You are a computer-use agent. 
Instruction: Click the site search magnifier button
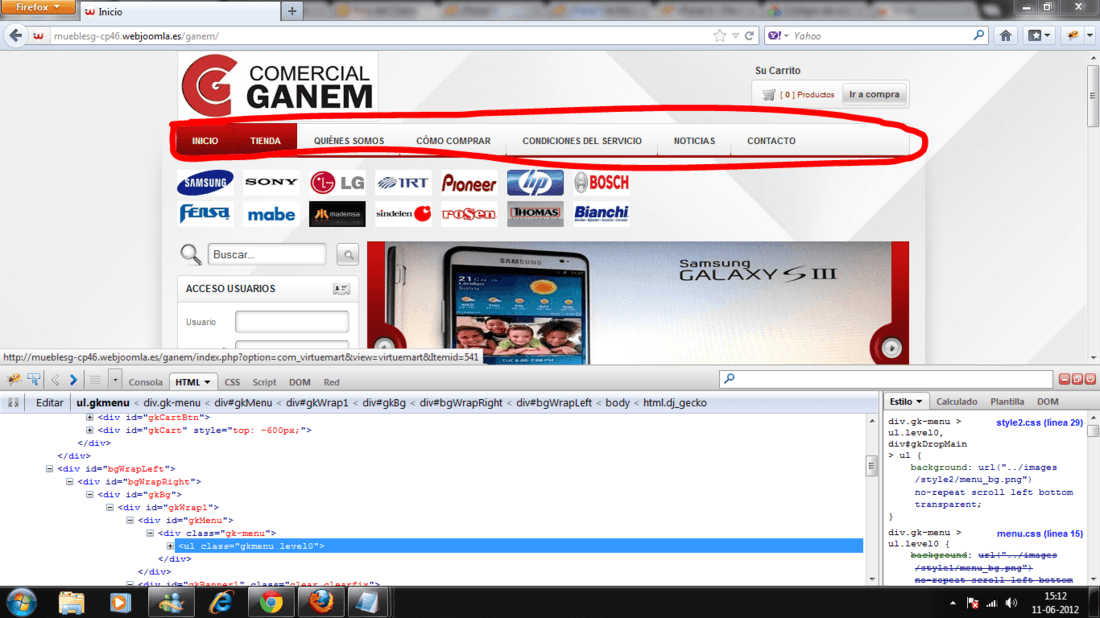click(348, 255)
